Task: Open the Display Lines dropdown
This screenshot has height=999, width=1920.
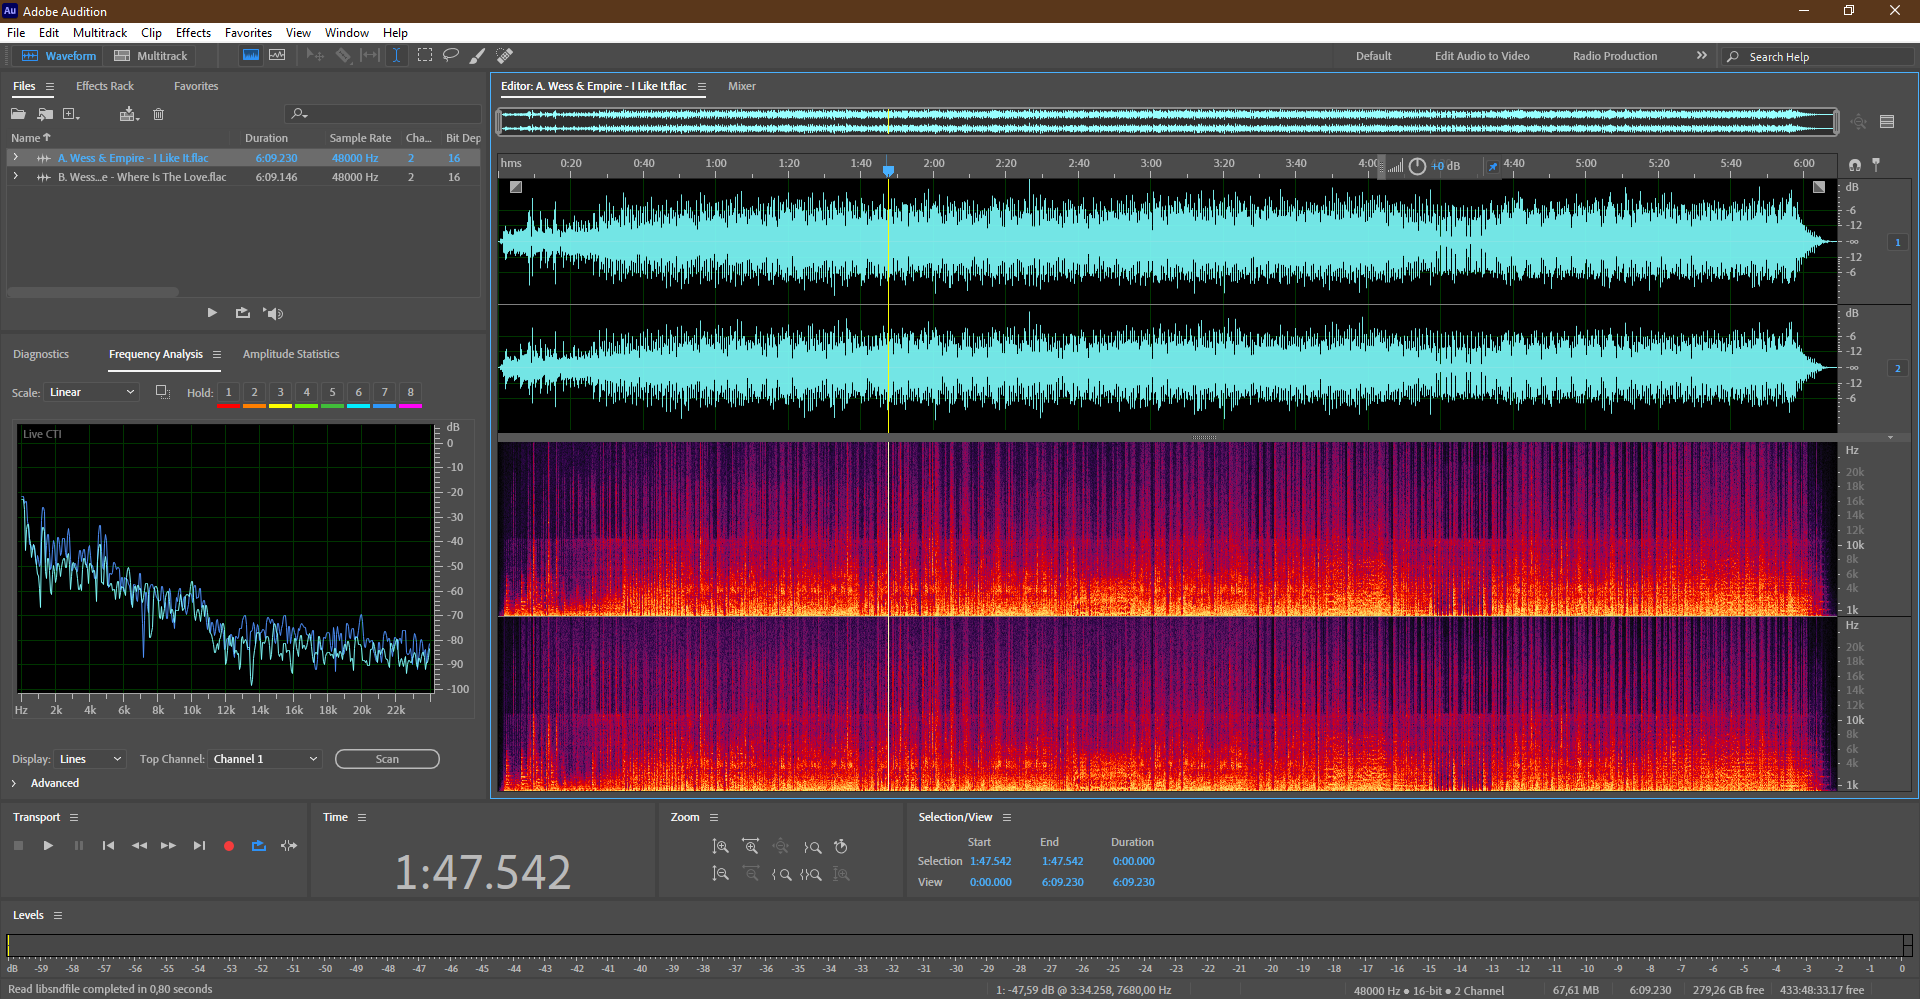Action: (x=91, y=759)
